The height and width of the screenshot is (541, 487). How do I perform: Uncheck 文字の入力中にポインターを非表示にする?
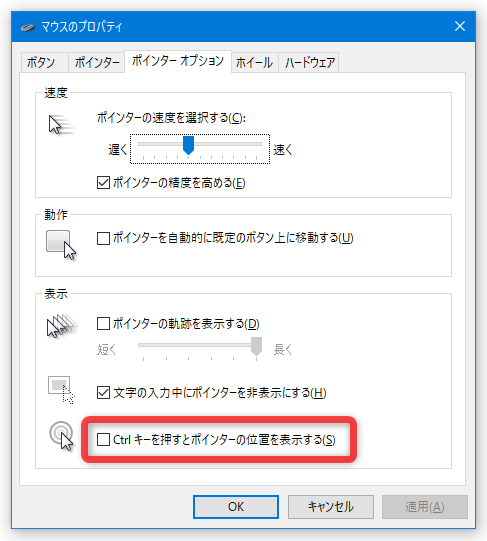(x=103, y=393)
